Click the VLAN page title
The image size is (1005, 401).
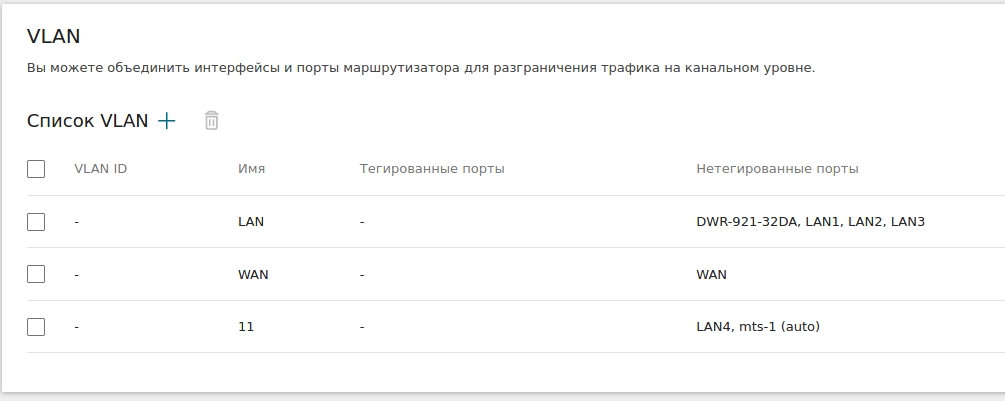(53, 36)
